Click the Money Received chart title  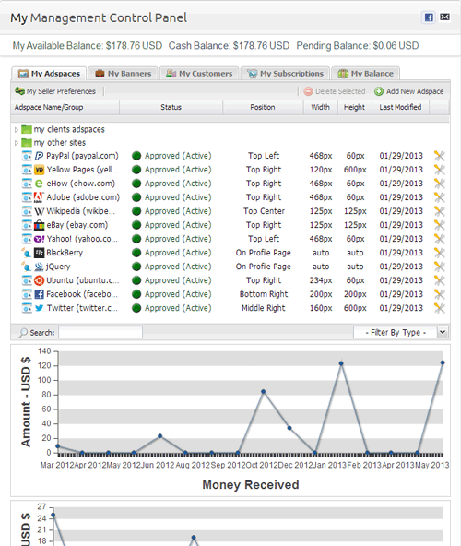(251, 485)
